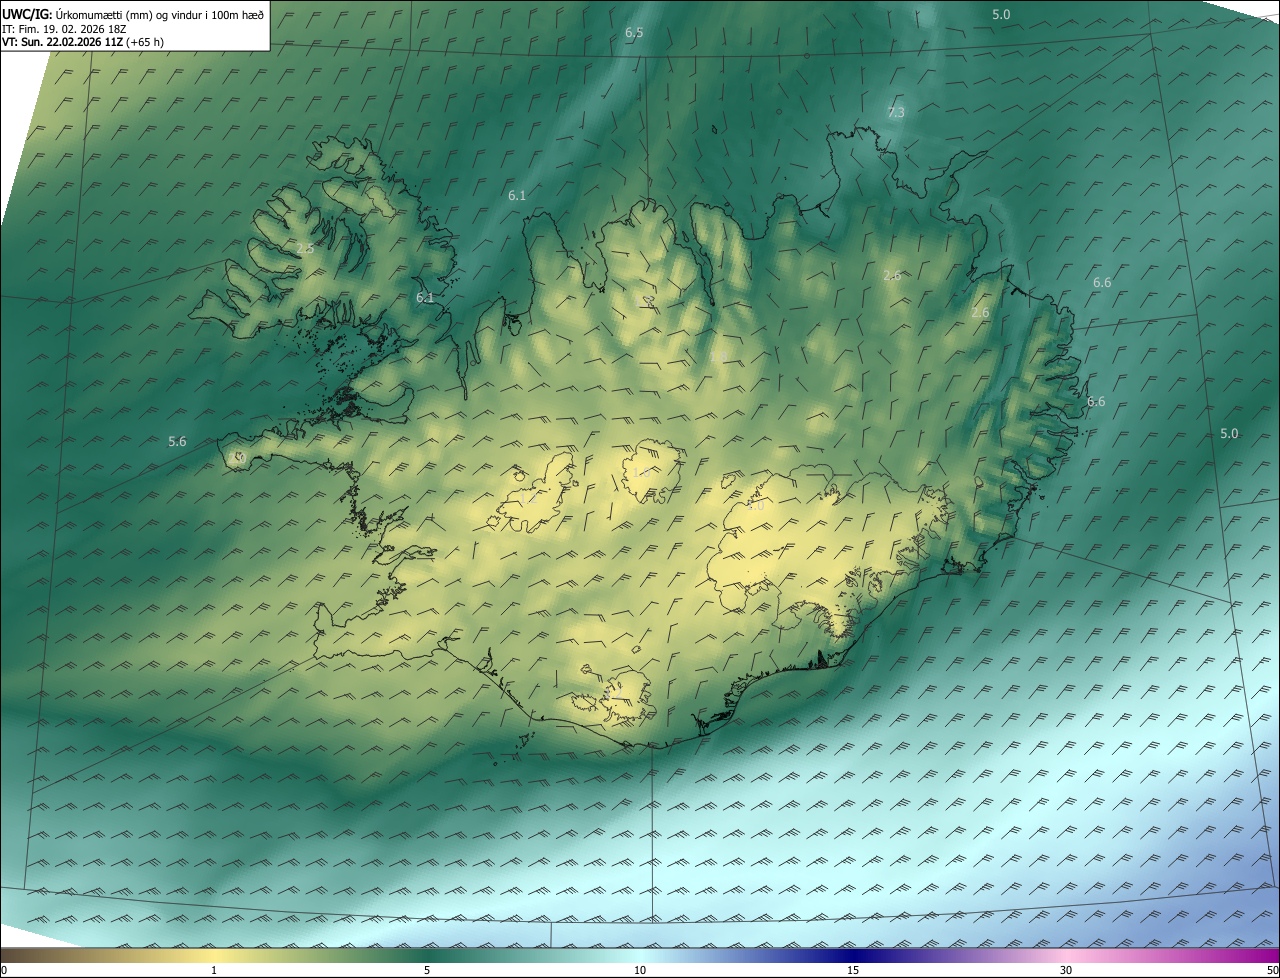The width and height of the screenshot is (1280, 978).
Task: Click the 7.3 value label on the map
Action: click(x=896, y=112)
